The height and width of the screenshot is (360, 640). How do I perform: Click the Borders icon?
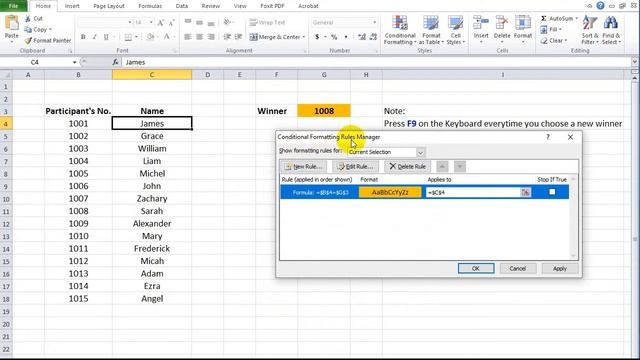pos(128,37)
